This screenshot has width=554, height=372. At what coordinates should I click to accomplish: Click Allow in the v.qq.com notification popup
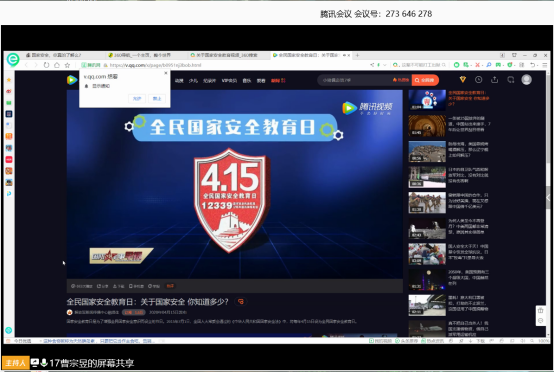point(137,99)
